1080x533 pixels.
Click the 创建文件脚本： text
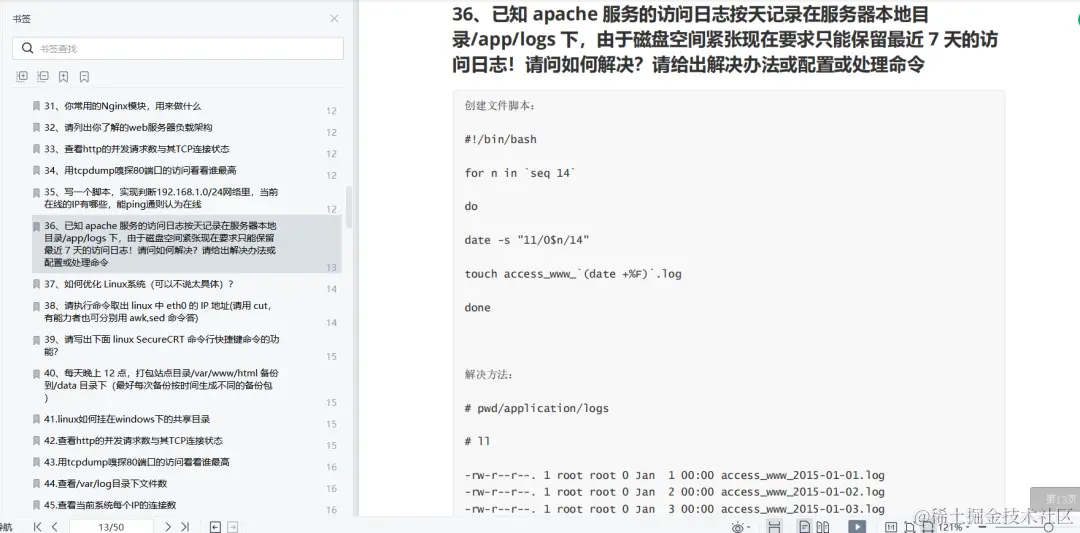click(x=500, y=105)
